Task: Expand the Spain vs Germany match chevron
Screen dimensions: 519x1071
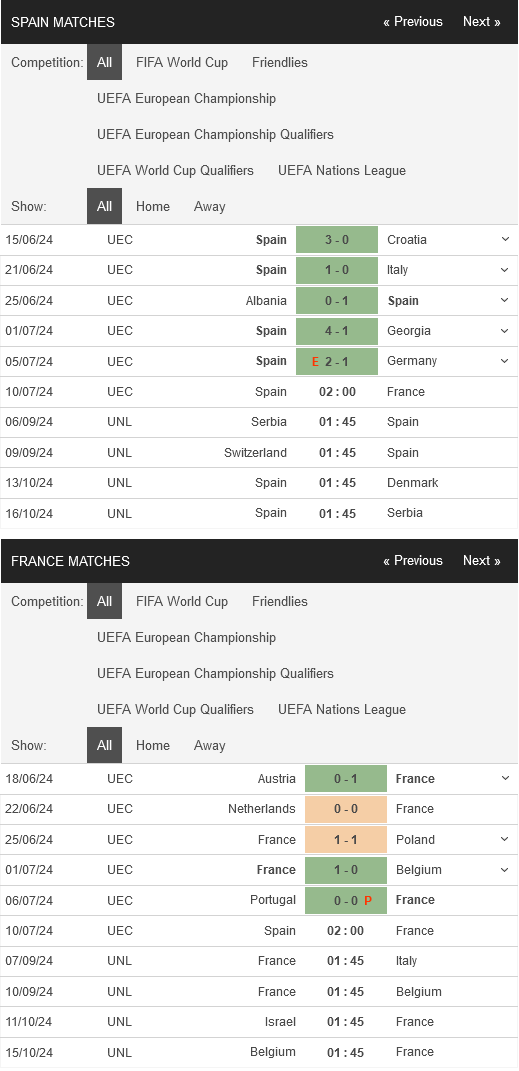Action: 505,361
